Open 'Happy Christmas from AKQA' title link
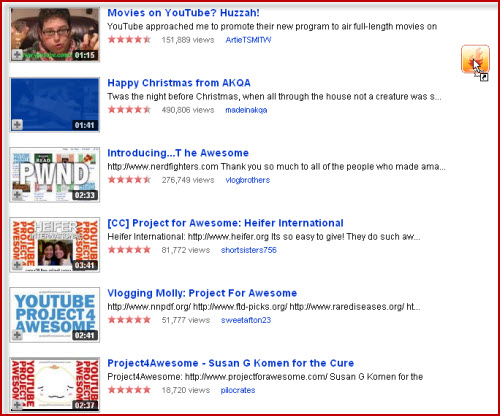 179,83
